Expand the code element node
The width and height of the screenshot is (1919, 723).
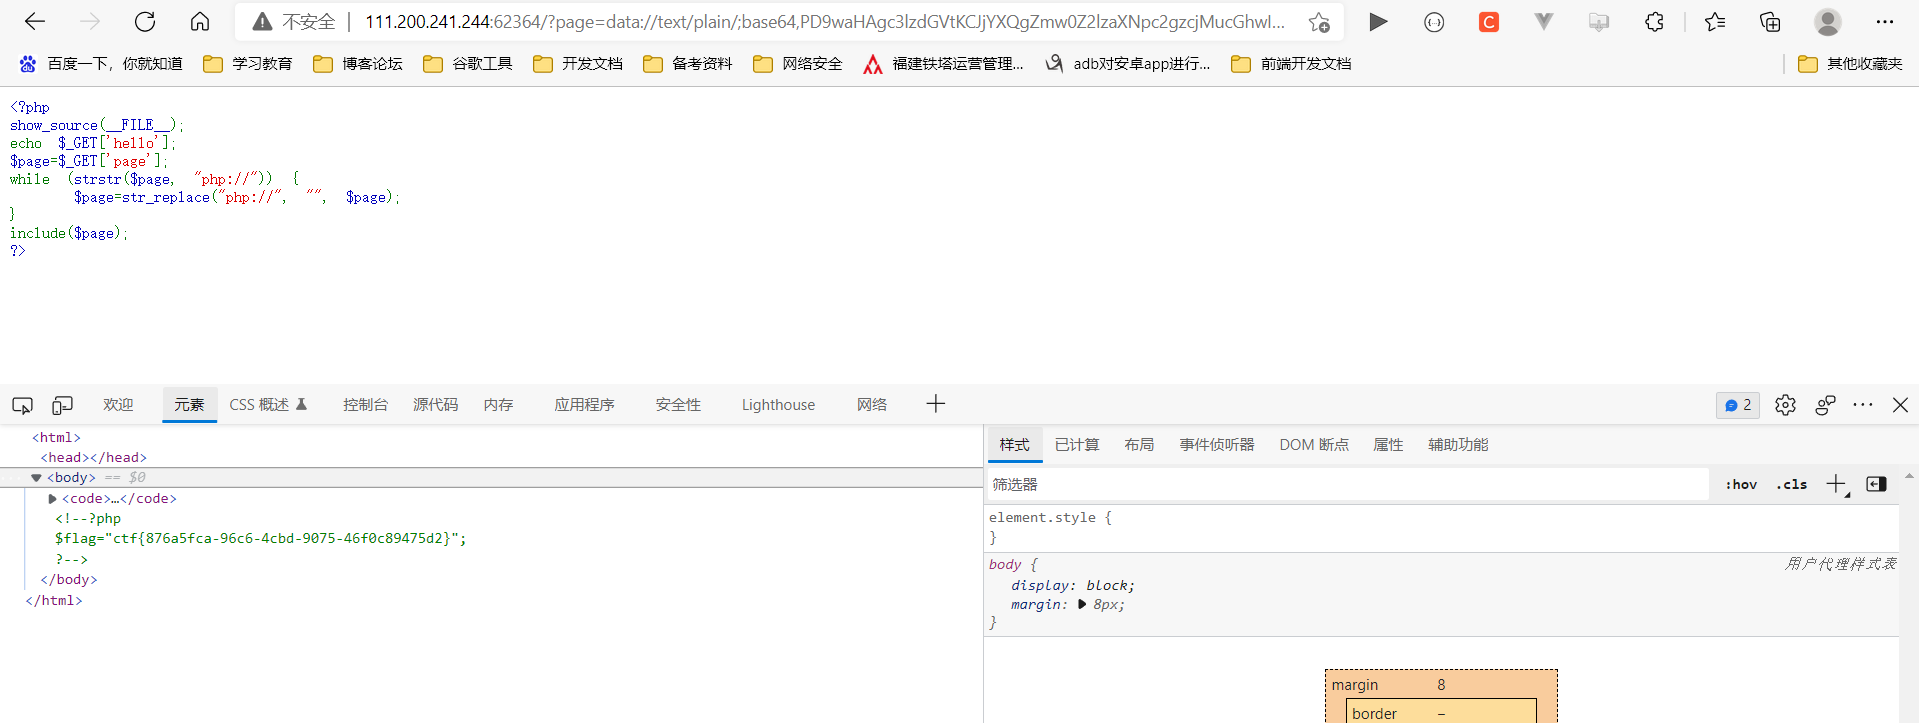[x=52, y=498]
